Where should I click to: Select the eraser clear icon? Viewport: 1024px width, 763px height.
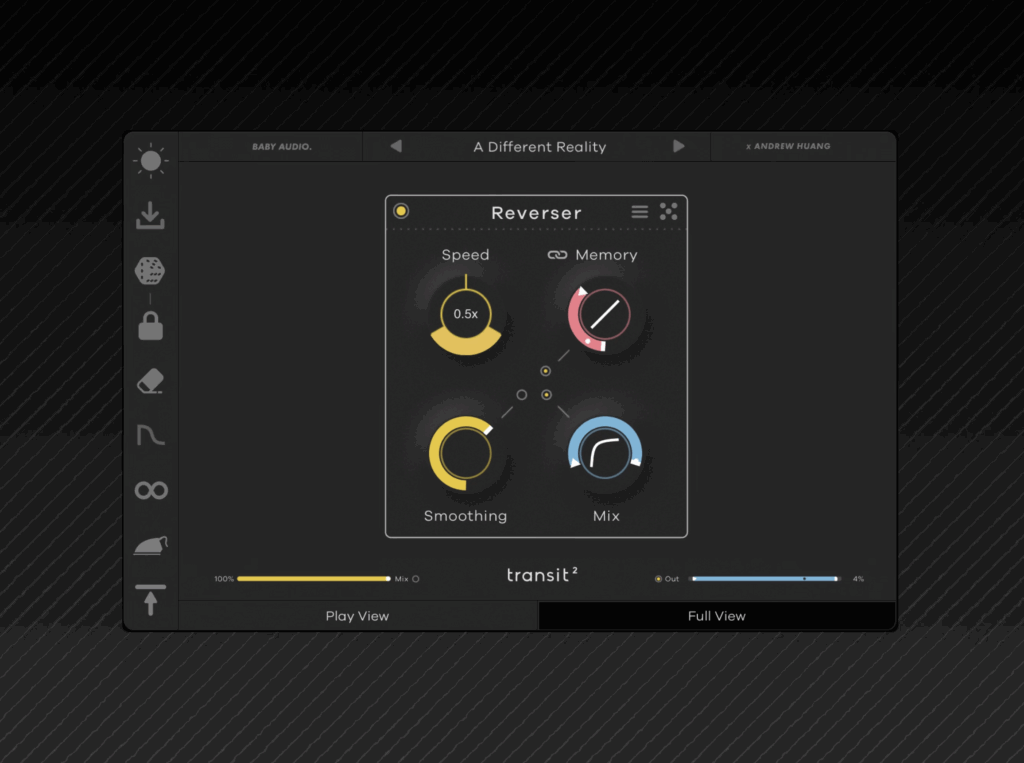(x=150, y=381)
